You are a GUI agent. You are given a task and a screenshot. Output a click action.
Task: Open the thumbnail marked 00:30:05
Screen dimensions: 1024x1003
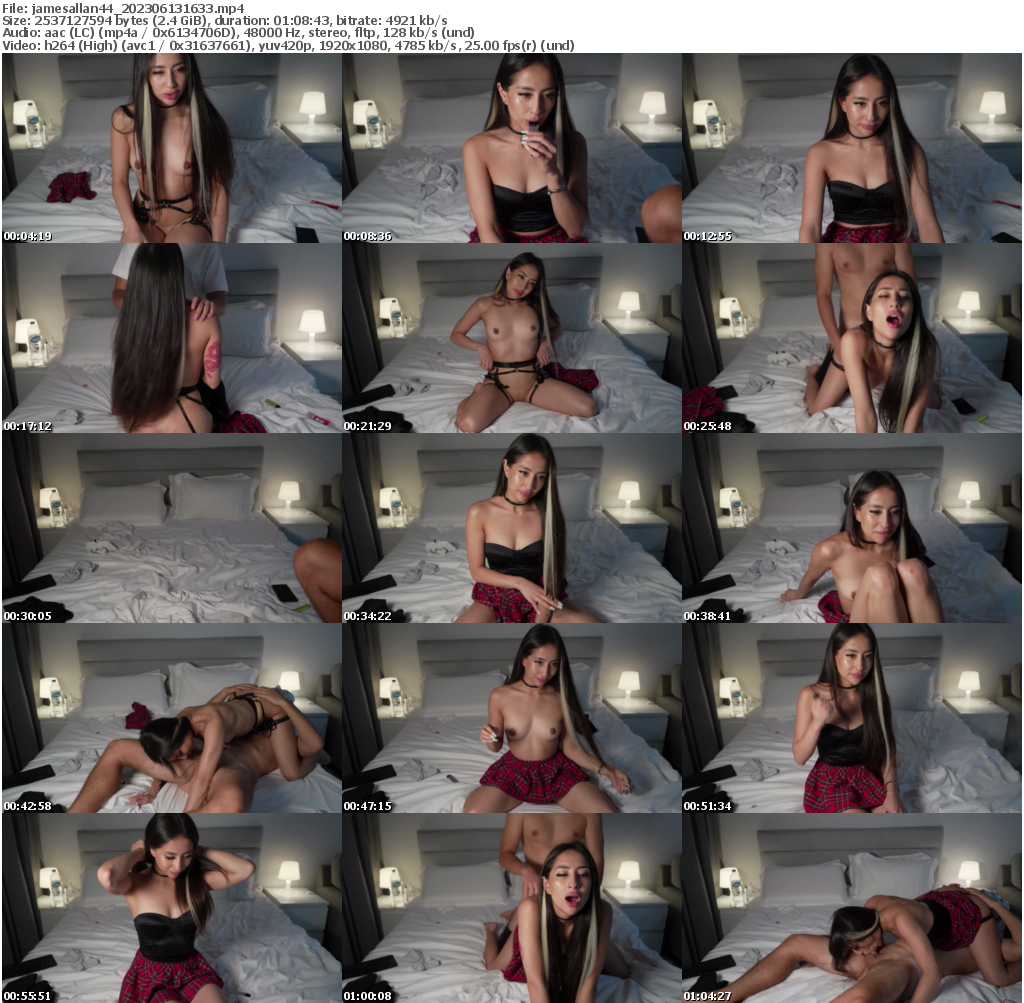(170, 530)
